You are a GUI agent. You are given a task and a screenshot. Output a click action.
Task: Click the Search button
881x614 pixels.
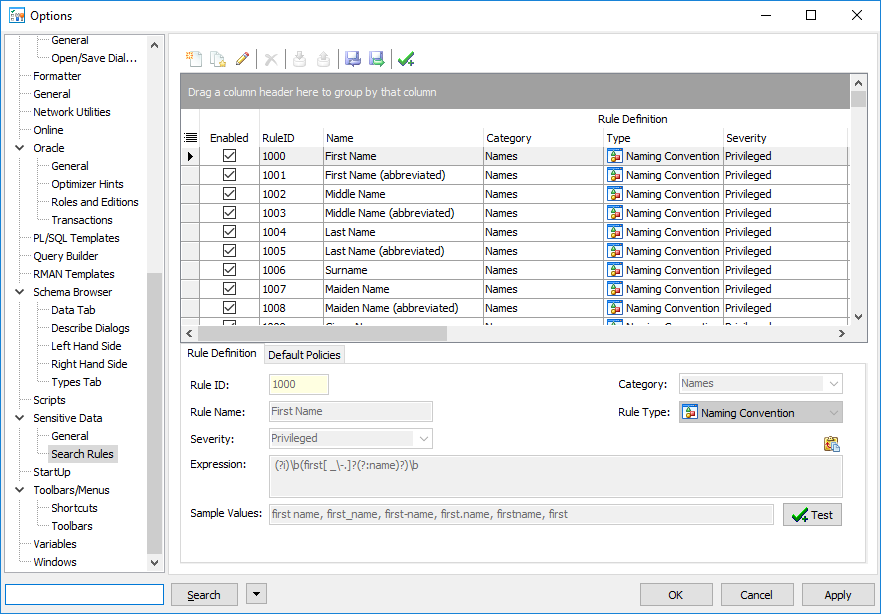[204, 595]
